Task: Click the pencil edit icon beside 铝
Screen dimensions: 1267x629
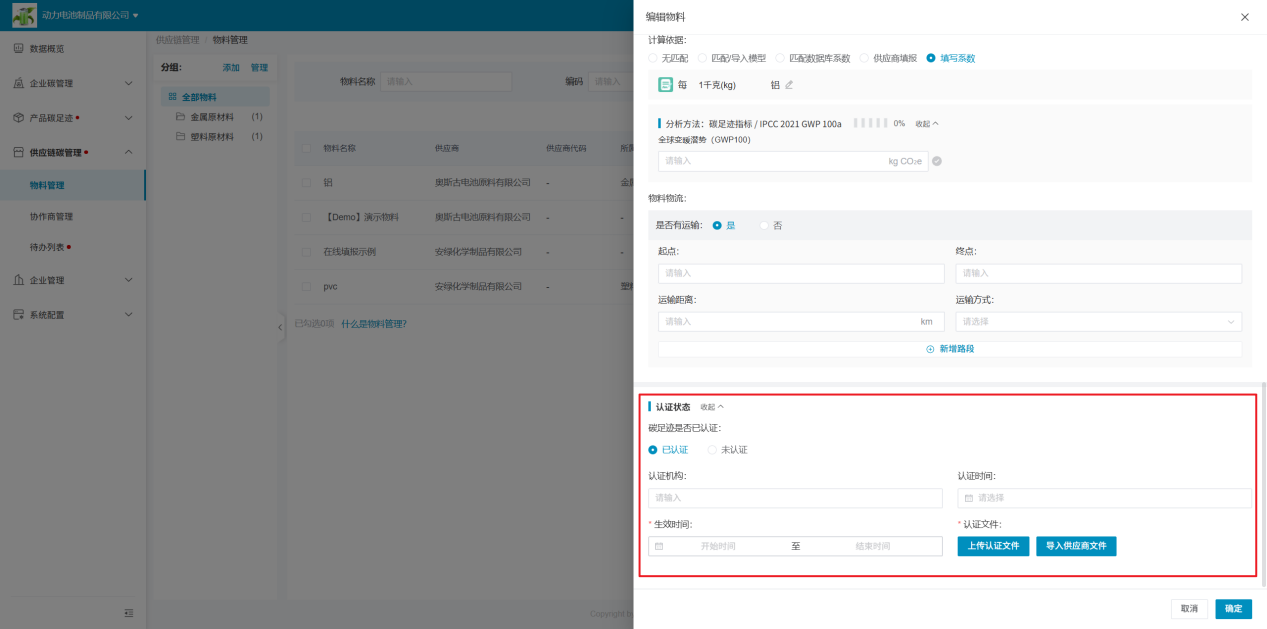Action: (x=789, y=85)
